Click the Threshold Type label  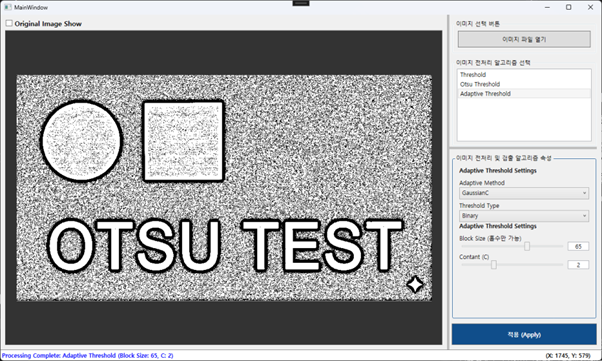tap(479, 205)
